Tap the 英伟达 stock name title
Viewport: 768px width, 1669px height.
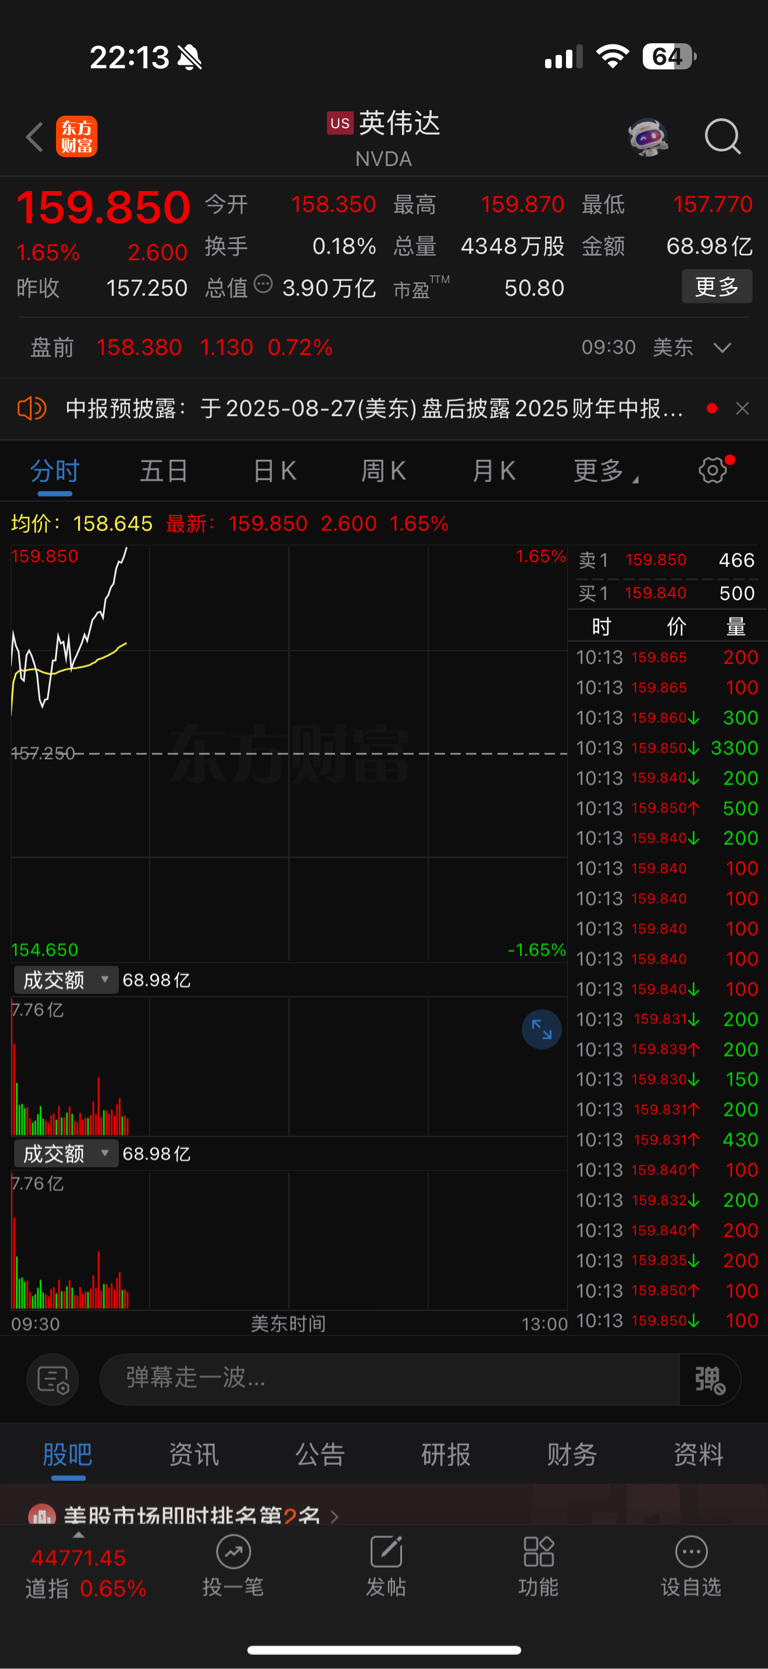click(x=400, y=123)
